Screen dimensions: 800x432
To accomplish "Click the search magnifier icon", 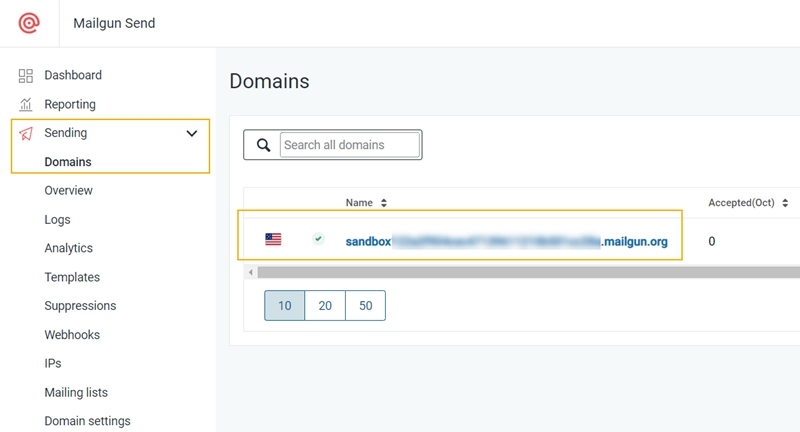I will (263, 145).
